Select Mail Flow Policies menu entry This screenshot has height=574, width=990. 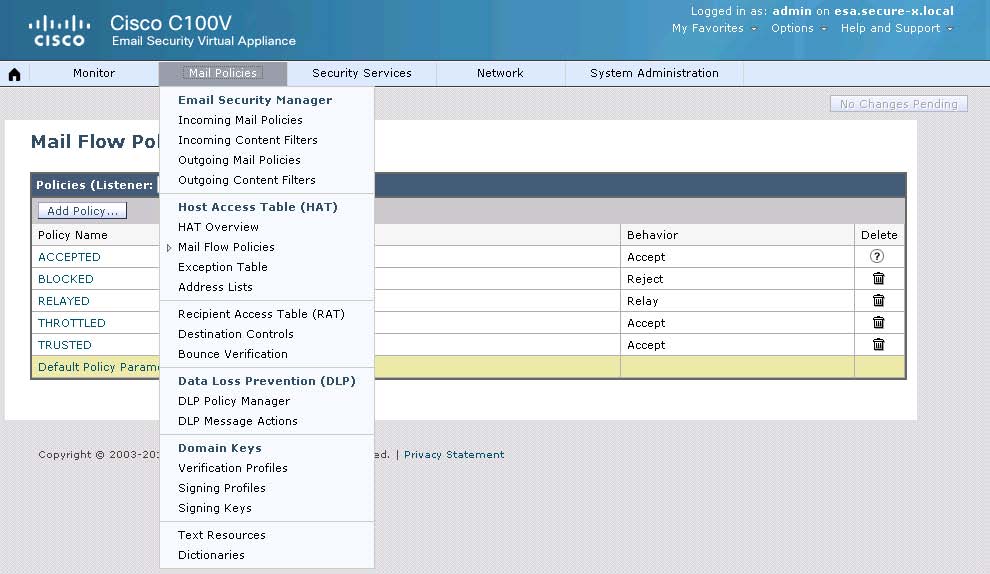pos(226,248)
